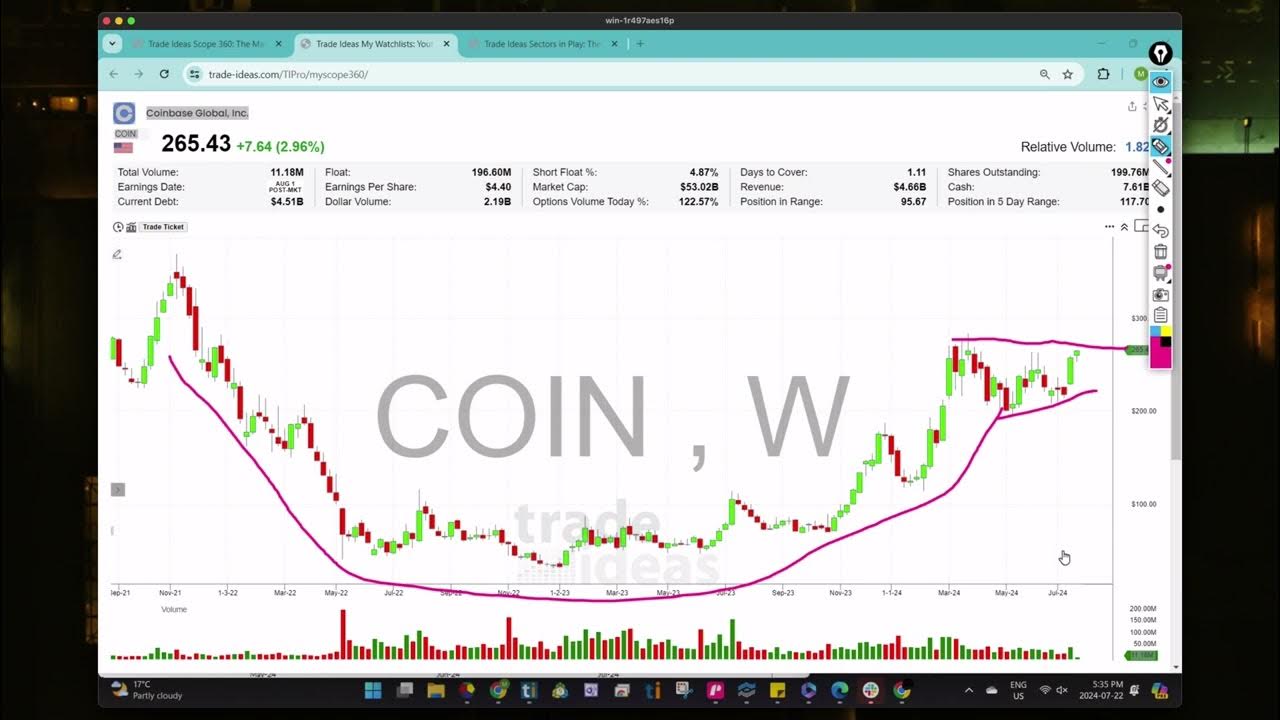This screenshot has height=720, width=1280.
Task: Open the Windows Start button on the taskbar
Action: 373,690
